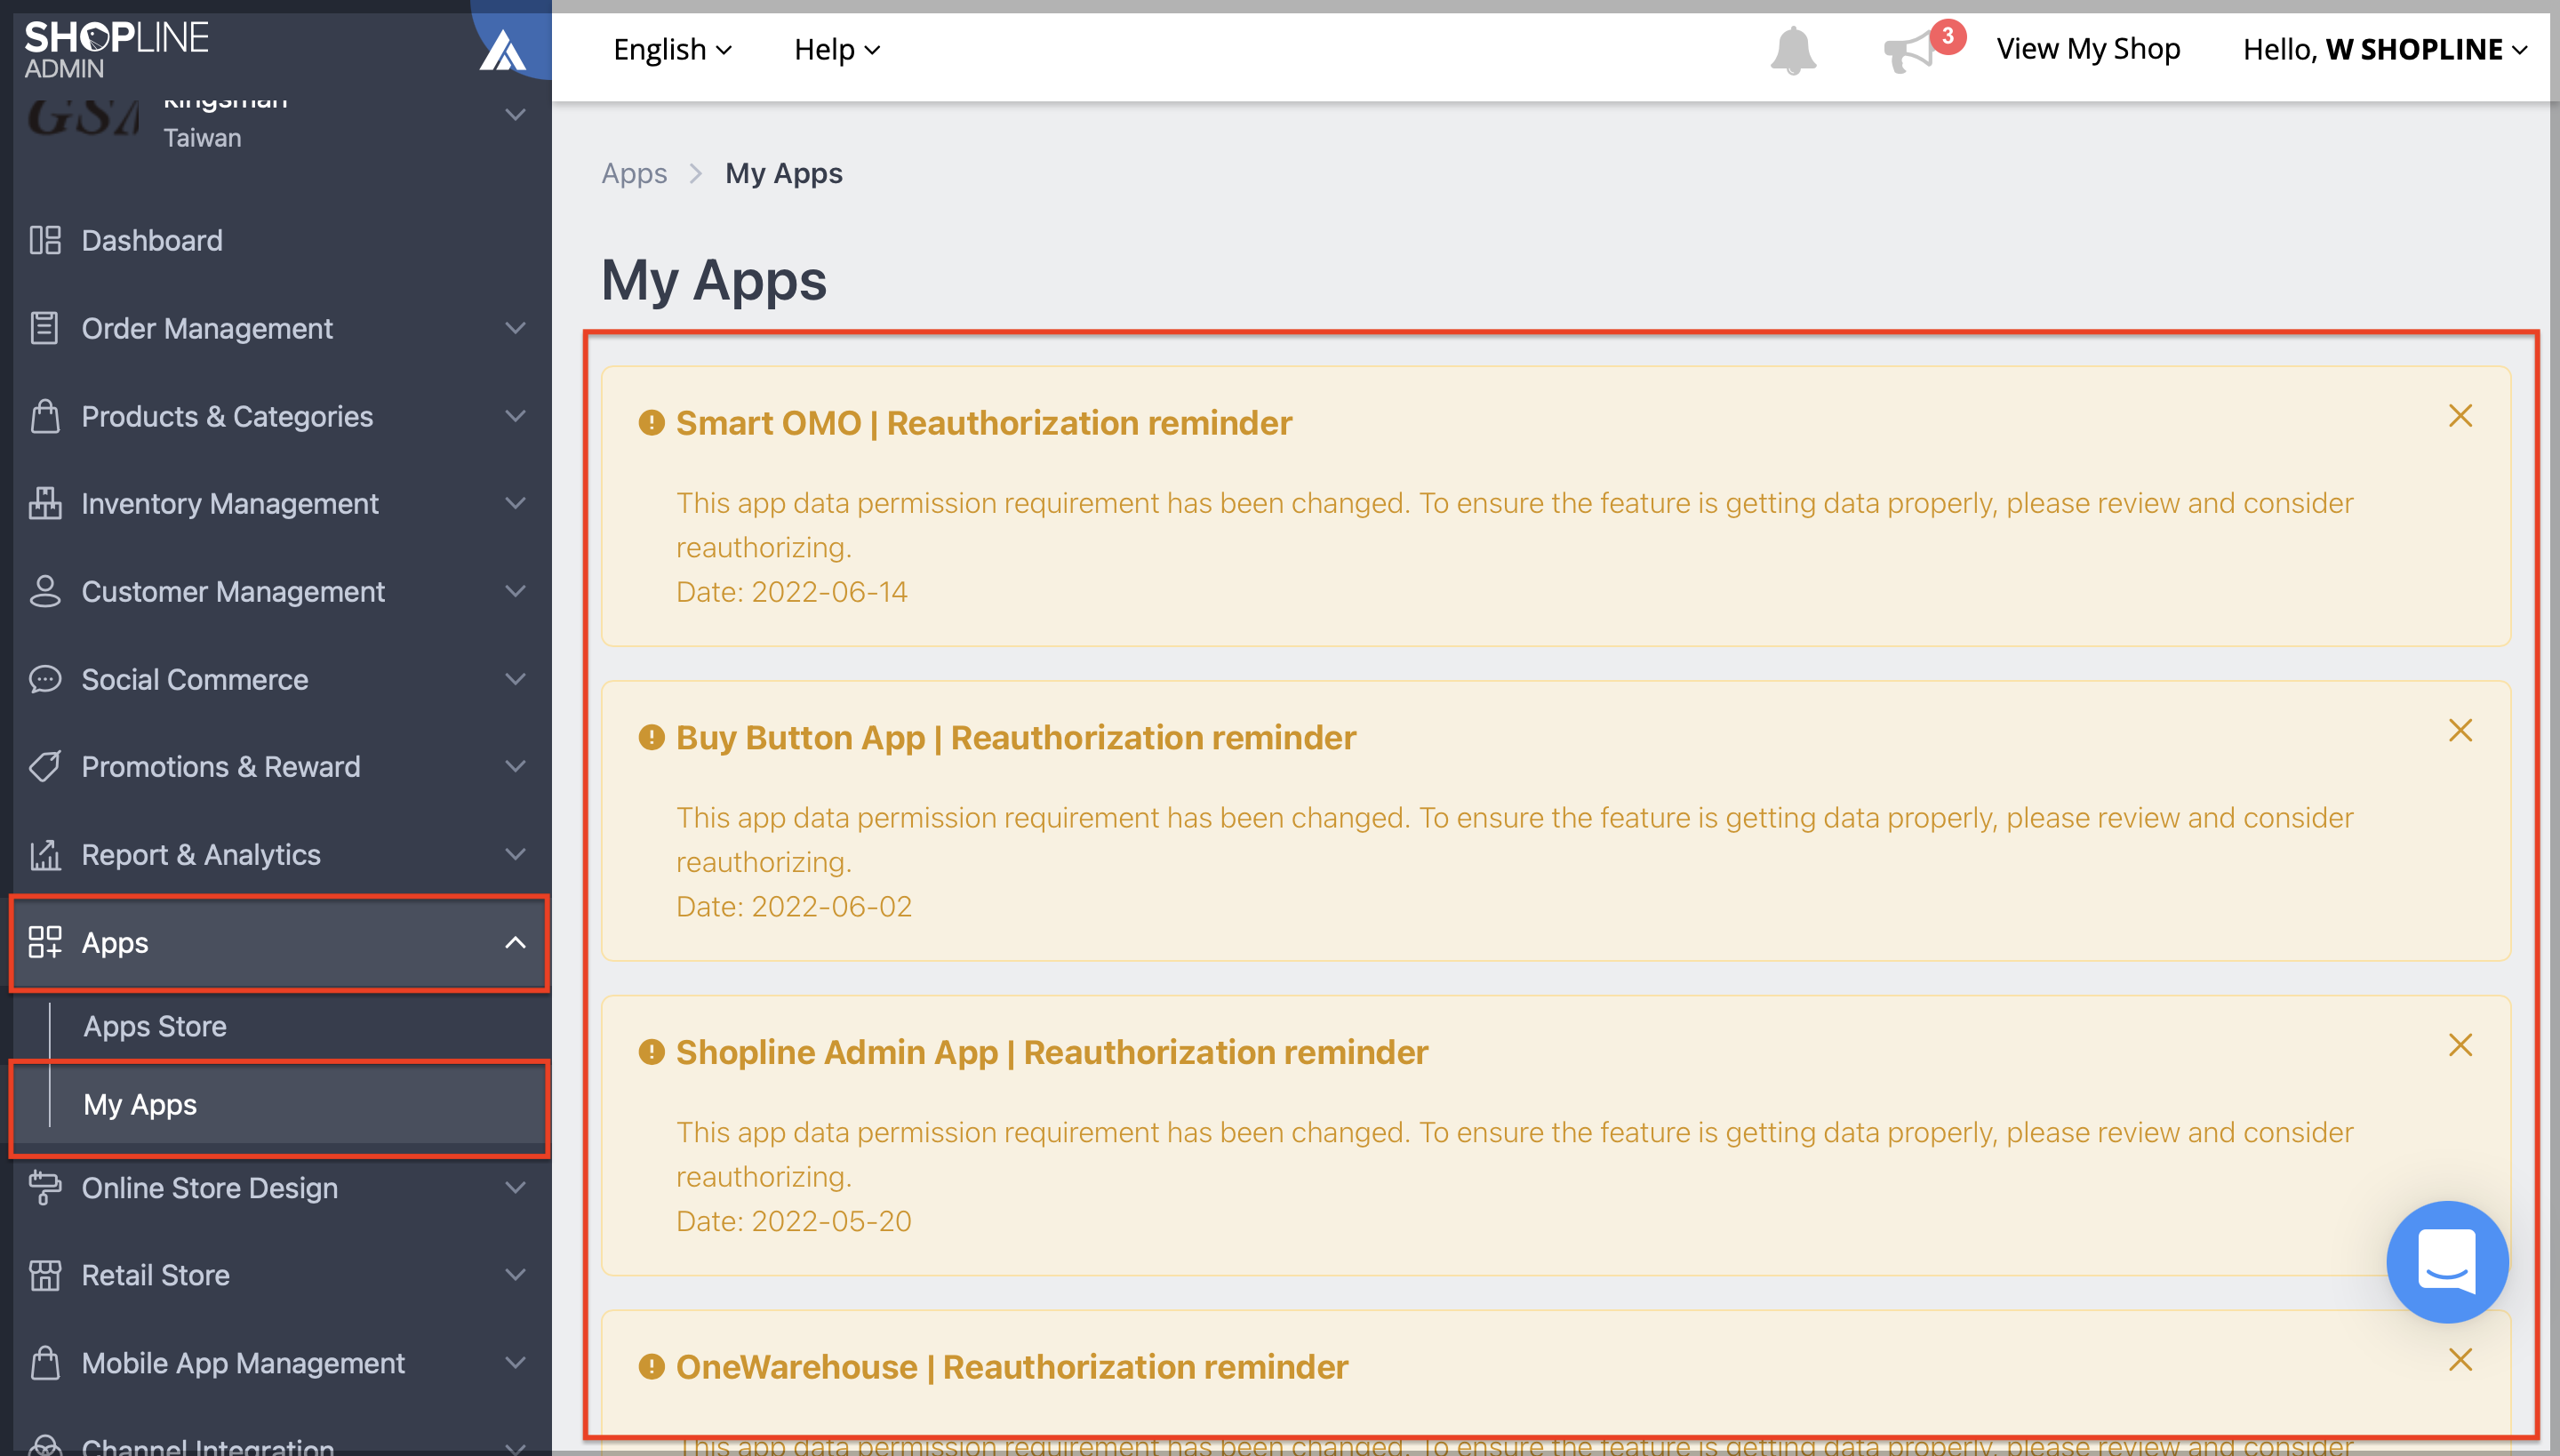
Task: Click the Inventory Management boxes icon
Action: coord(45,503)
